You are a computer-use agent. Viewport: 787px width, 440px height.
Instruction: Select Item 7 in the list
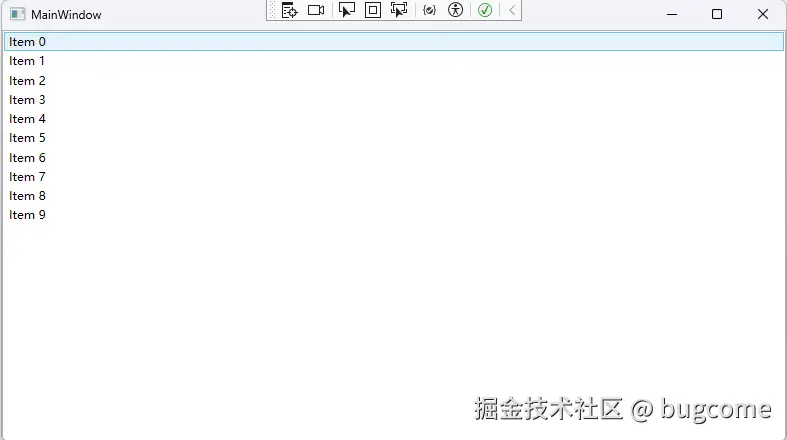point(394,177)
